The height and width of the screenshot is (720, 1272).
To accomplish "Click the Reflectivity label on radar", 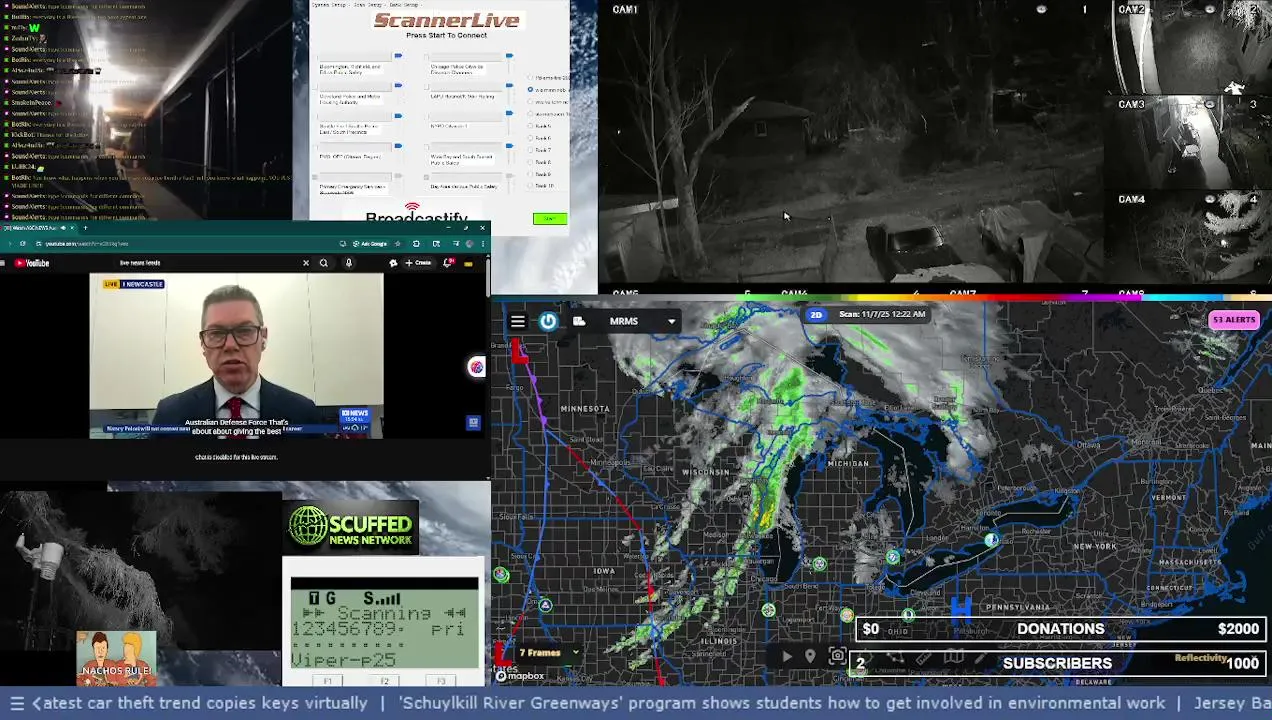I will click(x=1200, y=657).
